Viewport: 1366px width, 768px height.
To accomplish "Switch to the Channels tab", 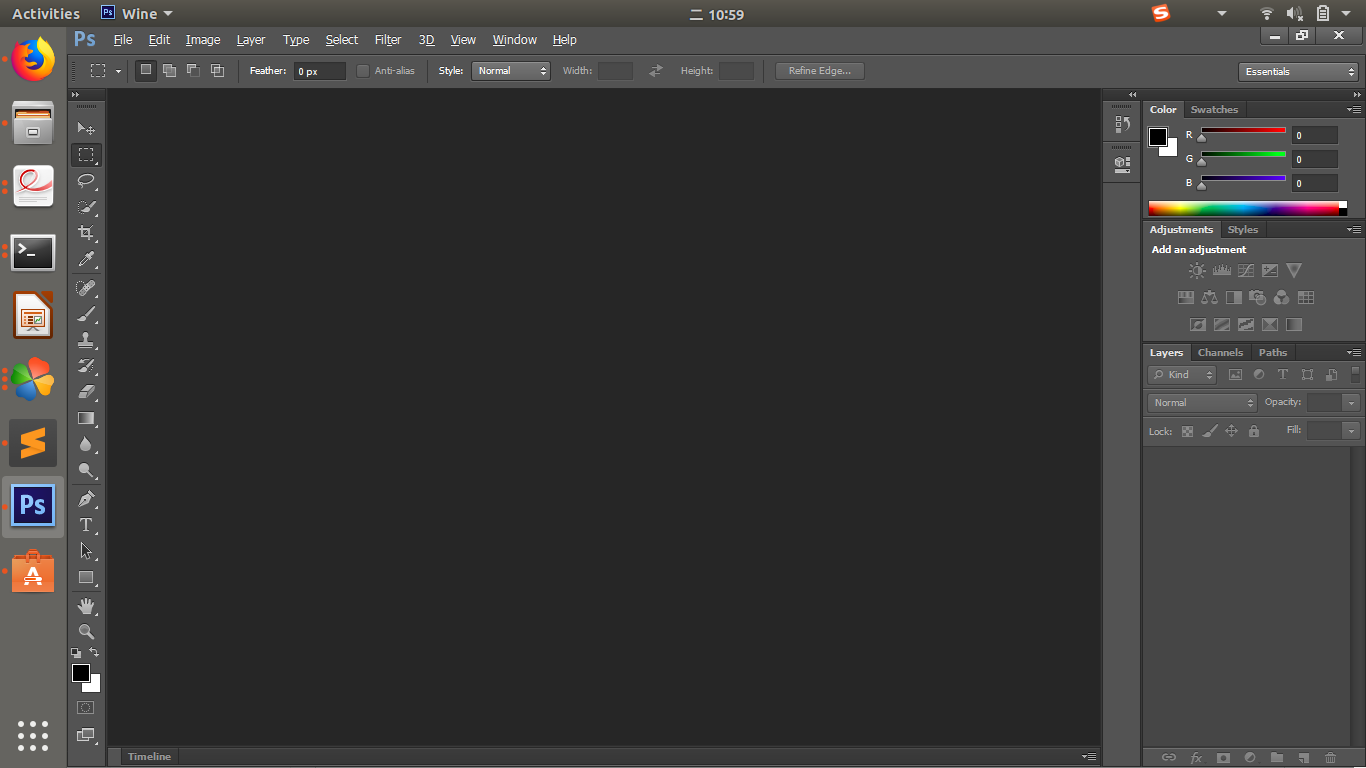I will 1220,352.
